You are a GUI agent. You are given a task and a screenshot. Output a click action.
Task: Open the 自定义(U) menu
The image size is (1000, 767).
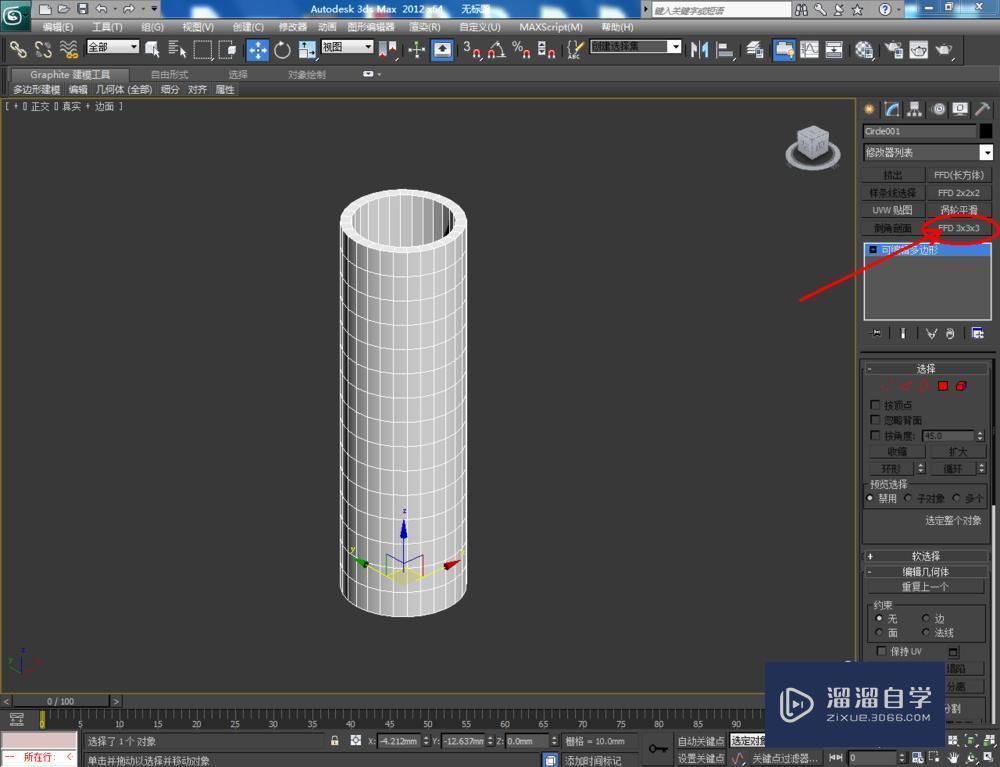(x=480, y=27)
